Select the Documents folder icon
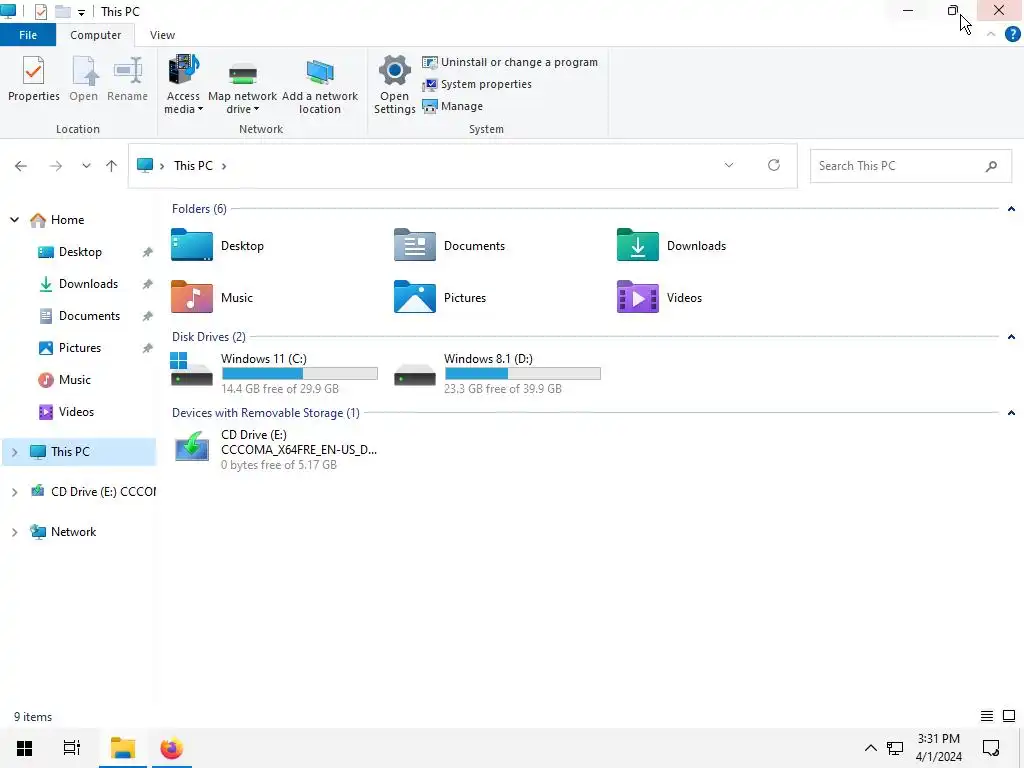 coord(415,246)
